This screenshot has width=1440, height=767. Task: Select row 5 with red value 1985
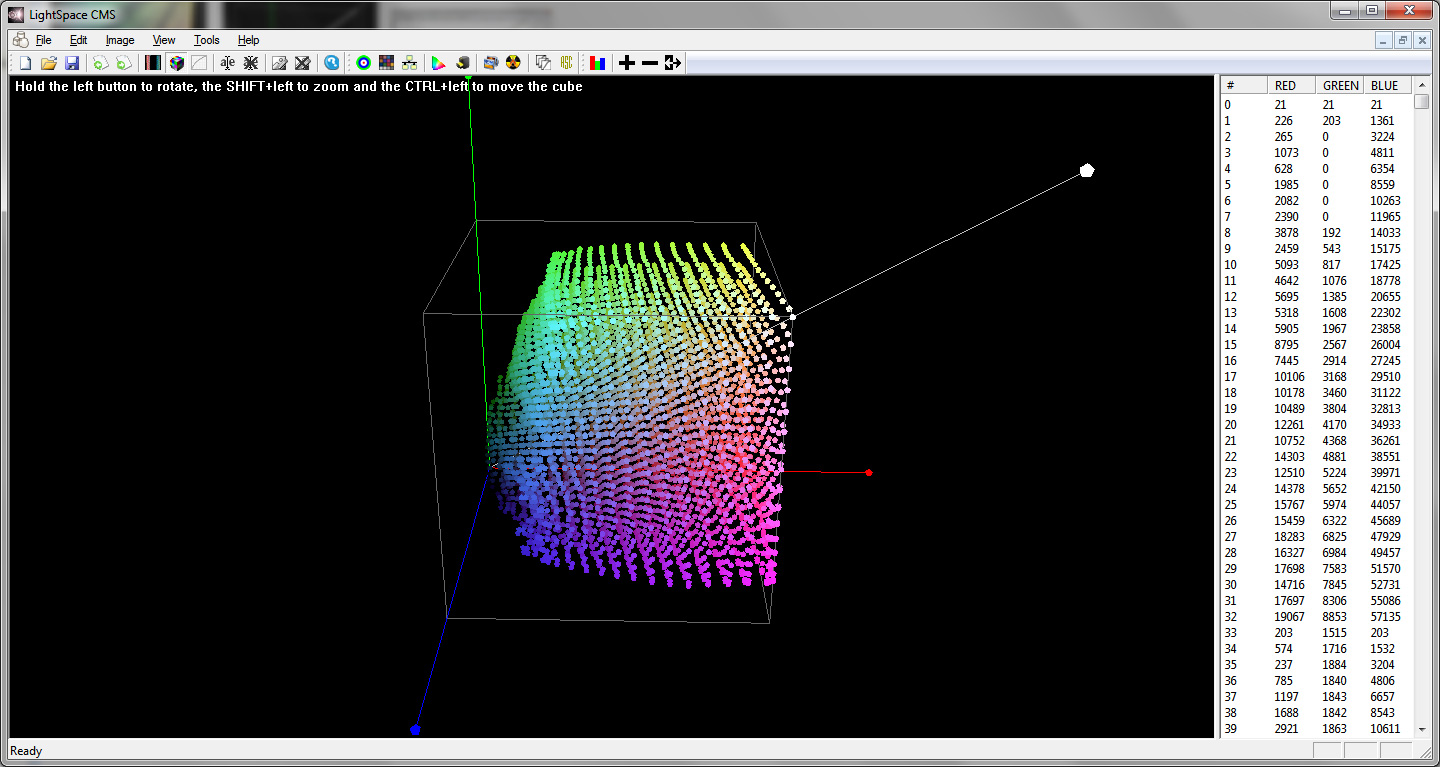click(x=1316, y=185)
